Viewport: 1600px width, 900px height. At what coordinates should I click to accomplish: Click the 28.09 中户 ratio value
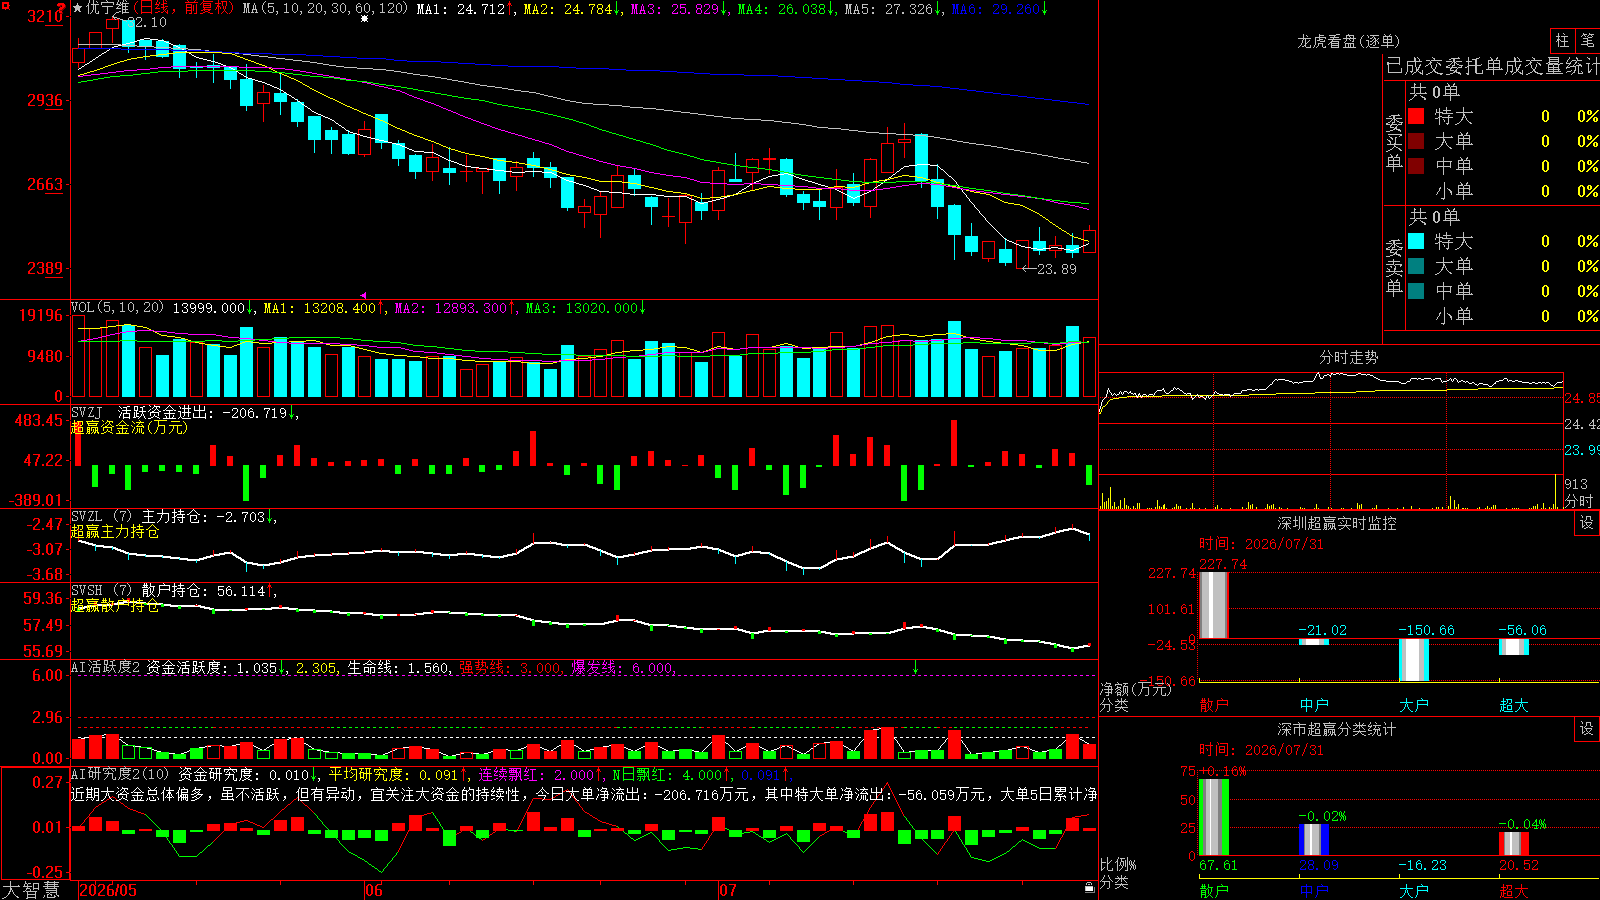click(x=1319, y=865)
